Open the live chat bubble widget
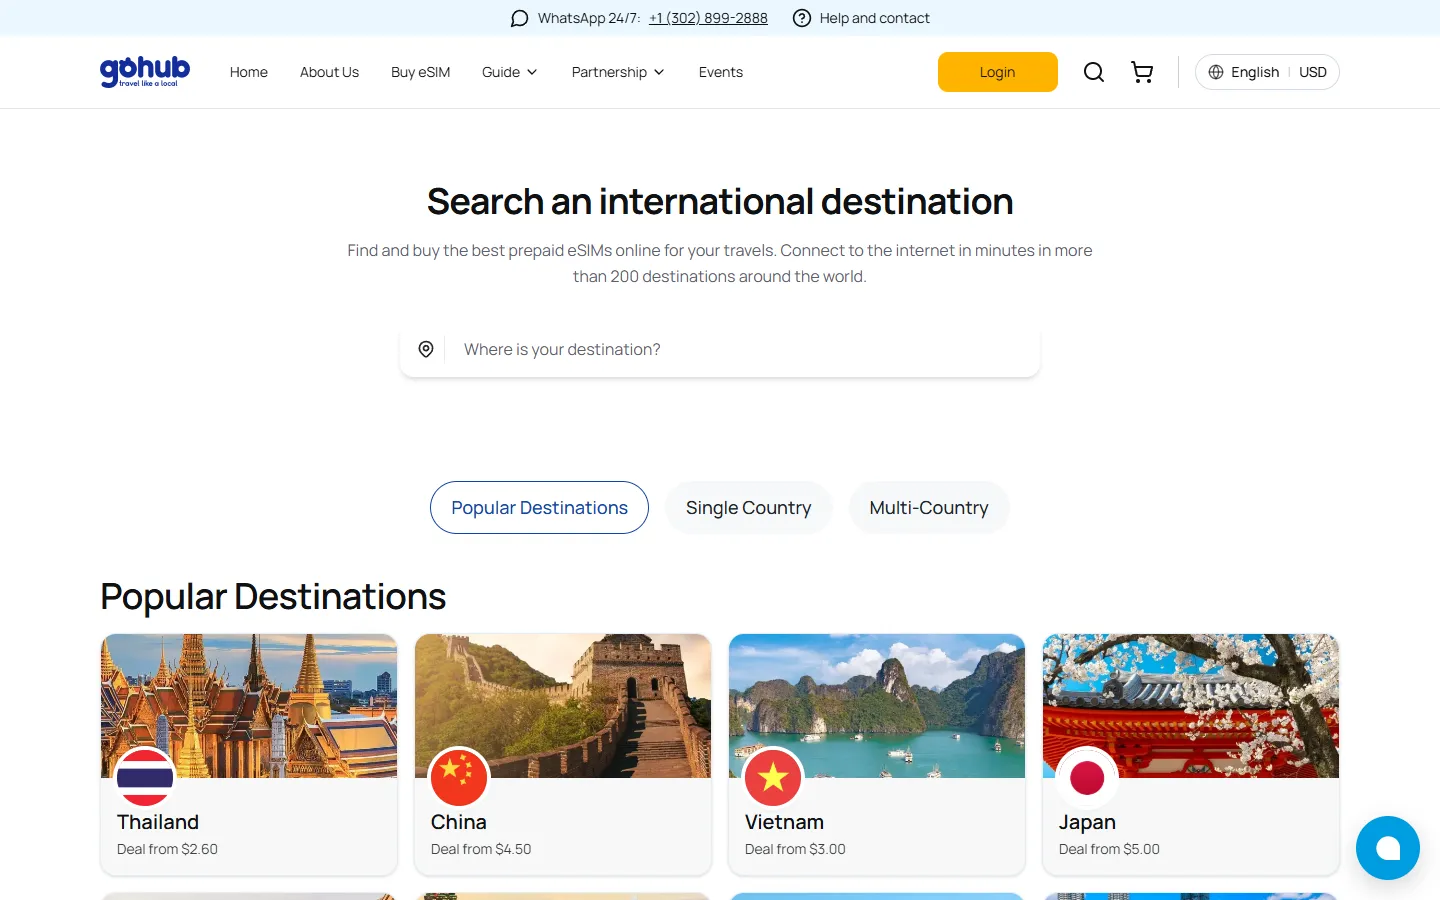The height and width of the screenshot is (900, 1440). [1388, 848]
